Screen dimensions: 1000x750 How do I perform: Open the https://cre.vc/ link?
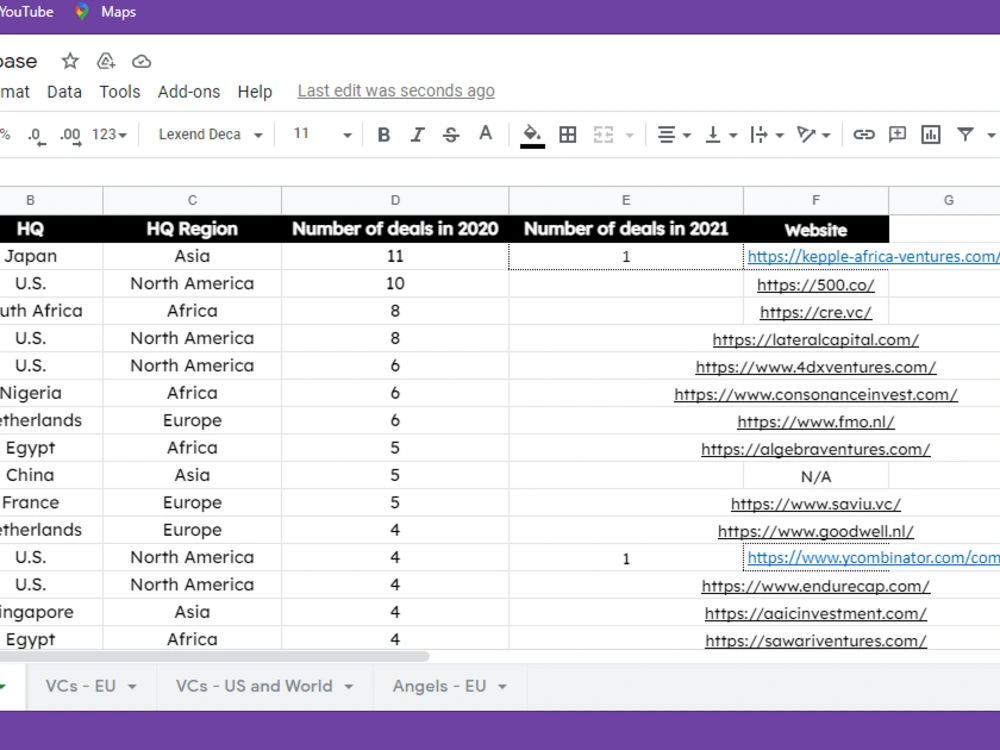(x=816, y=312)
